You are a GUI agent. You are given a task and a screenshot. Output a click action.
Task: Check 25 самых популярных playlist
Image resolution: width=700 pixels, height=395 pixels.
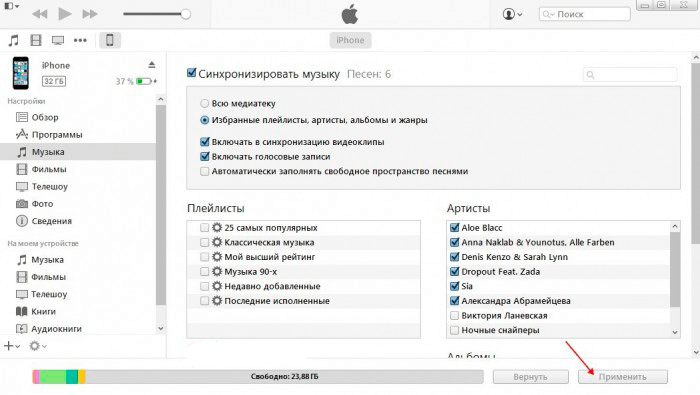(204, 228)
